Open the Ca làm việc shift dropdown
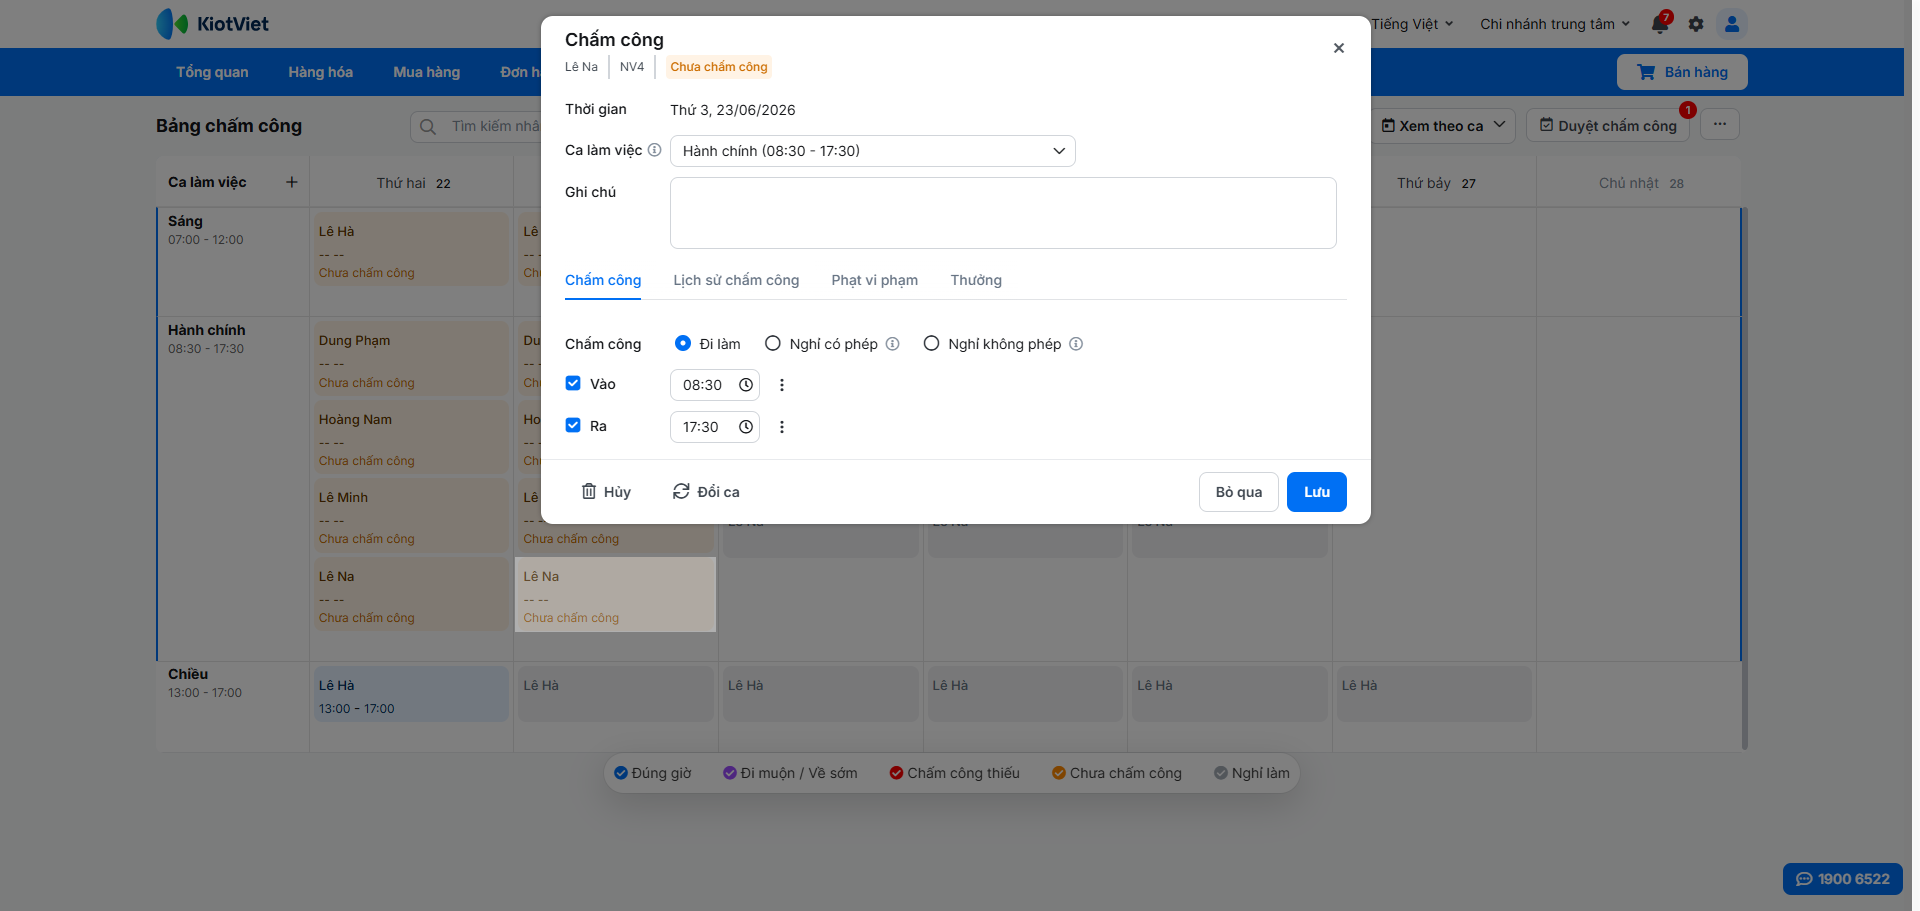This screenshot has width=1920, height=911. 873,151
